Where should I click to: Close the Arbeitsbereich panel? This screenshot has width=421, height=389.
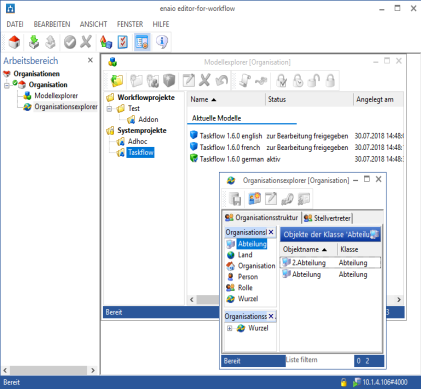pos(90,60)
